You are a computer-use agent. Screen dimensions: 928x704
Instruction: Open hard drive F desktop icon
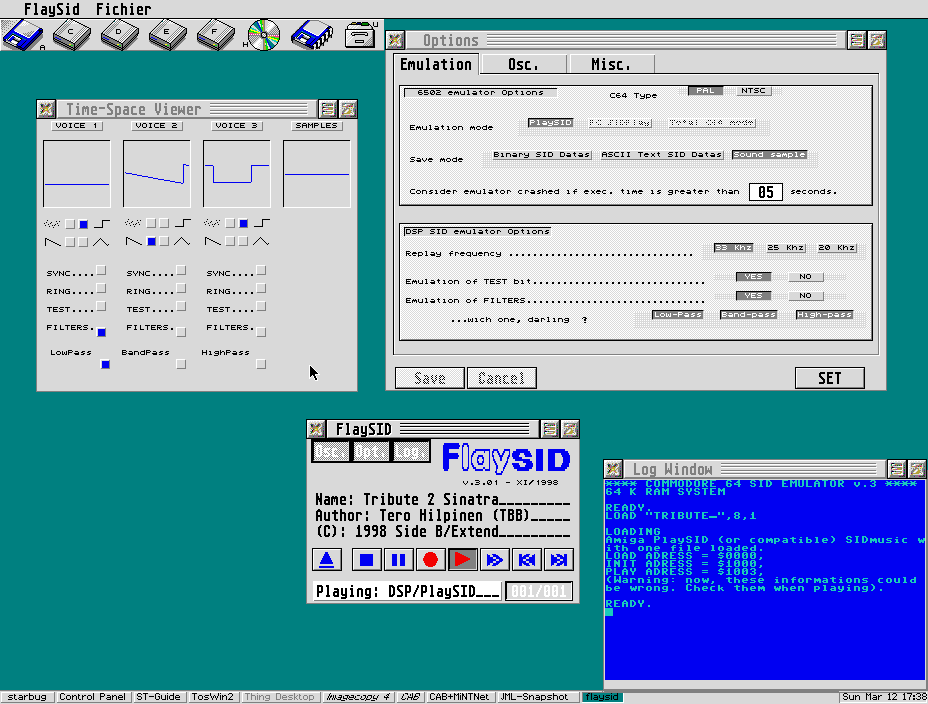coord(215,35)
